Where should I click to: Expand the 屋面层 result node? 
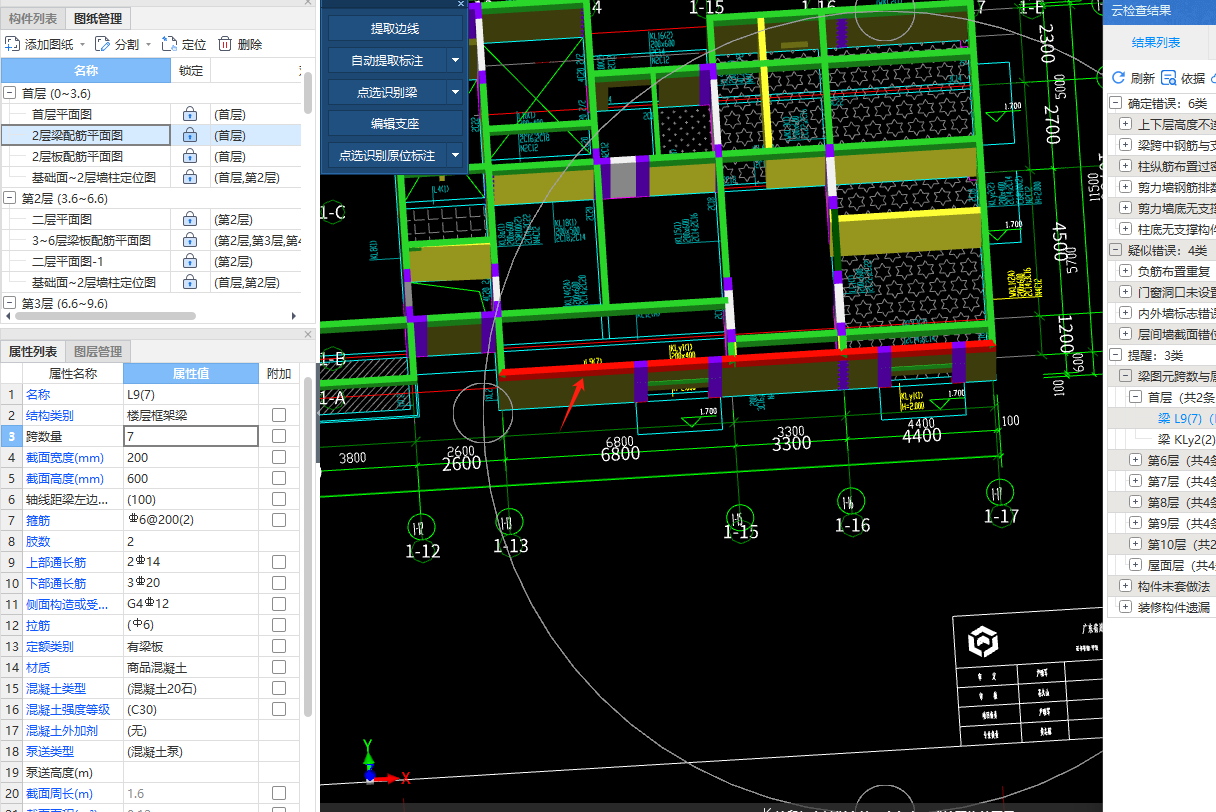tap(1135, 565)
